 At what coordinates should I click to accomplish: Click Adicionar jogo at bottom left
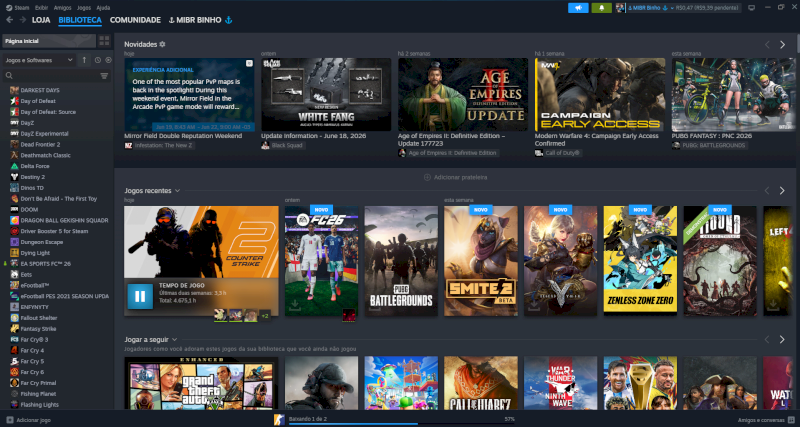(29, 420)
